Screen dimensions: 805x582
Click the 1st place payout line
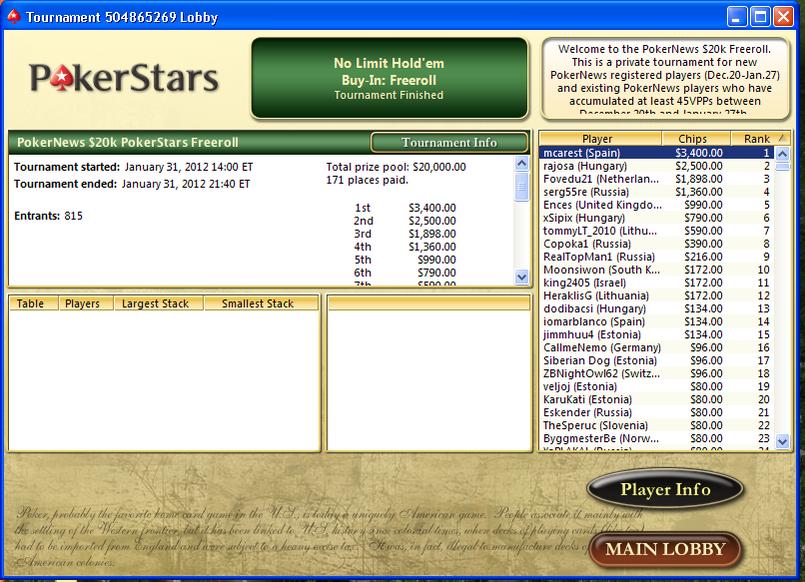tap(405, 208)
